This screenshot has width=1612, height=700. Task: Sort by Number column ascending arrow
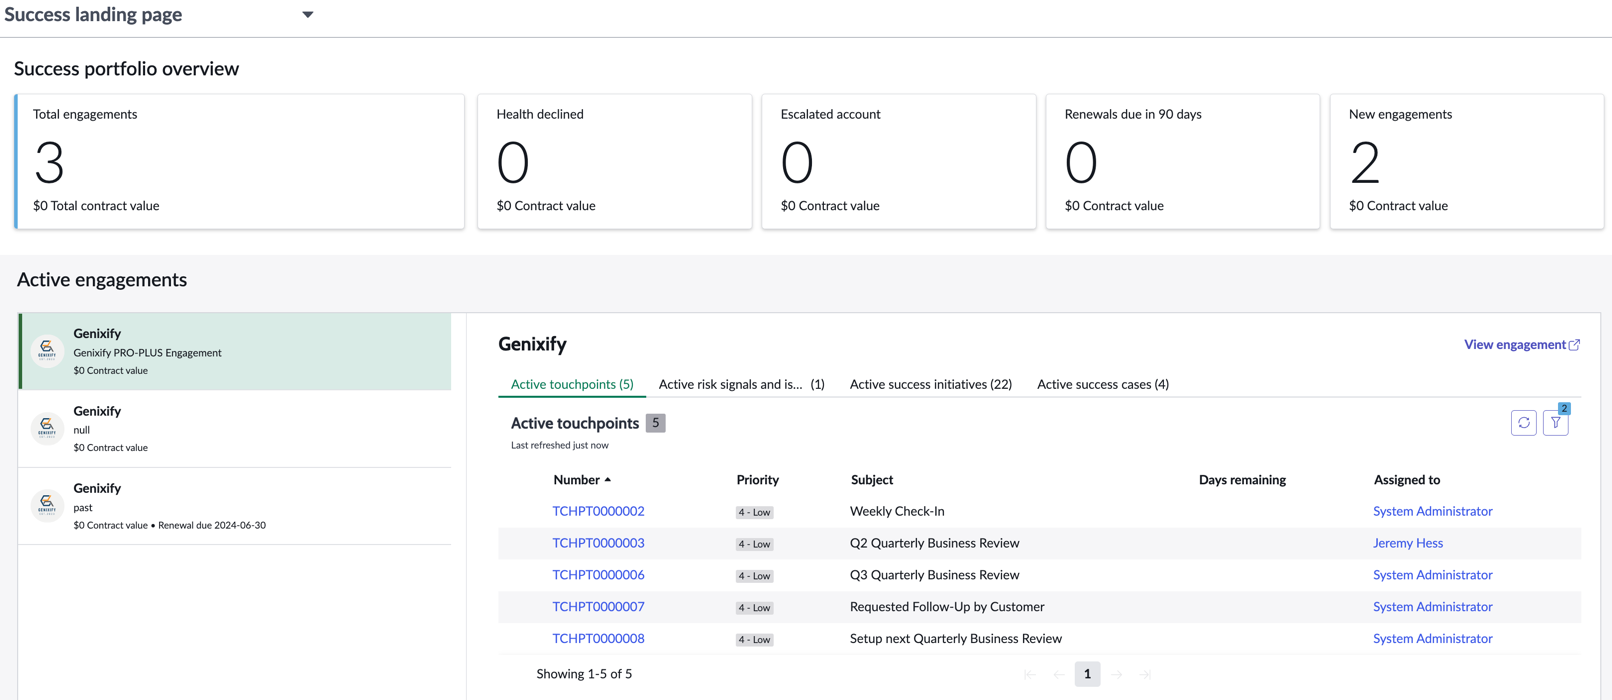point(608,480)
